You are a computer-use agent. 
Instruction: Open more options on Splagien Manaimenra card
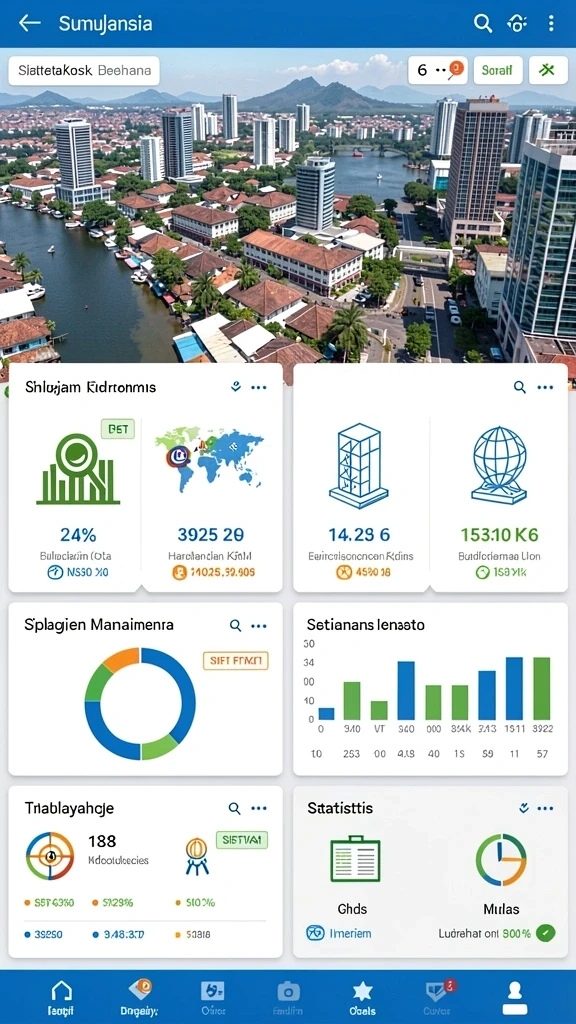tap(259, 626)
